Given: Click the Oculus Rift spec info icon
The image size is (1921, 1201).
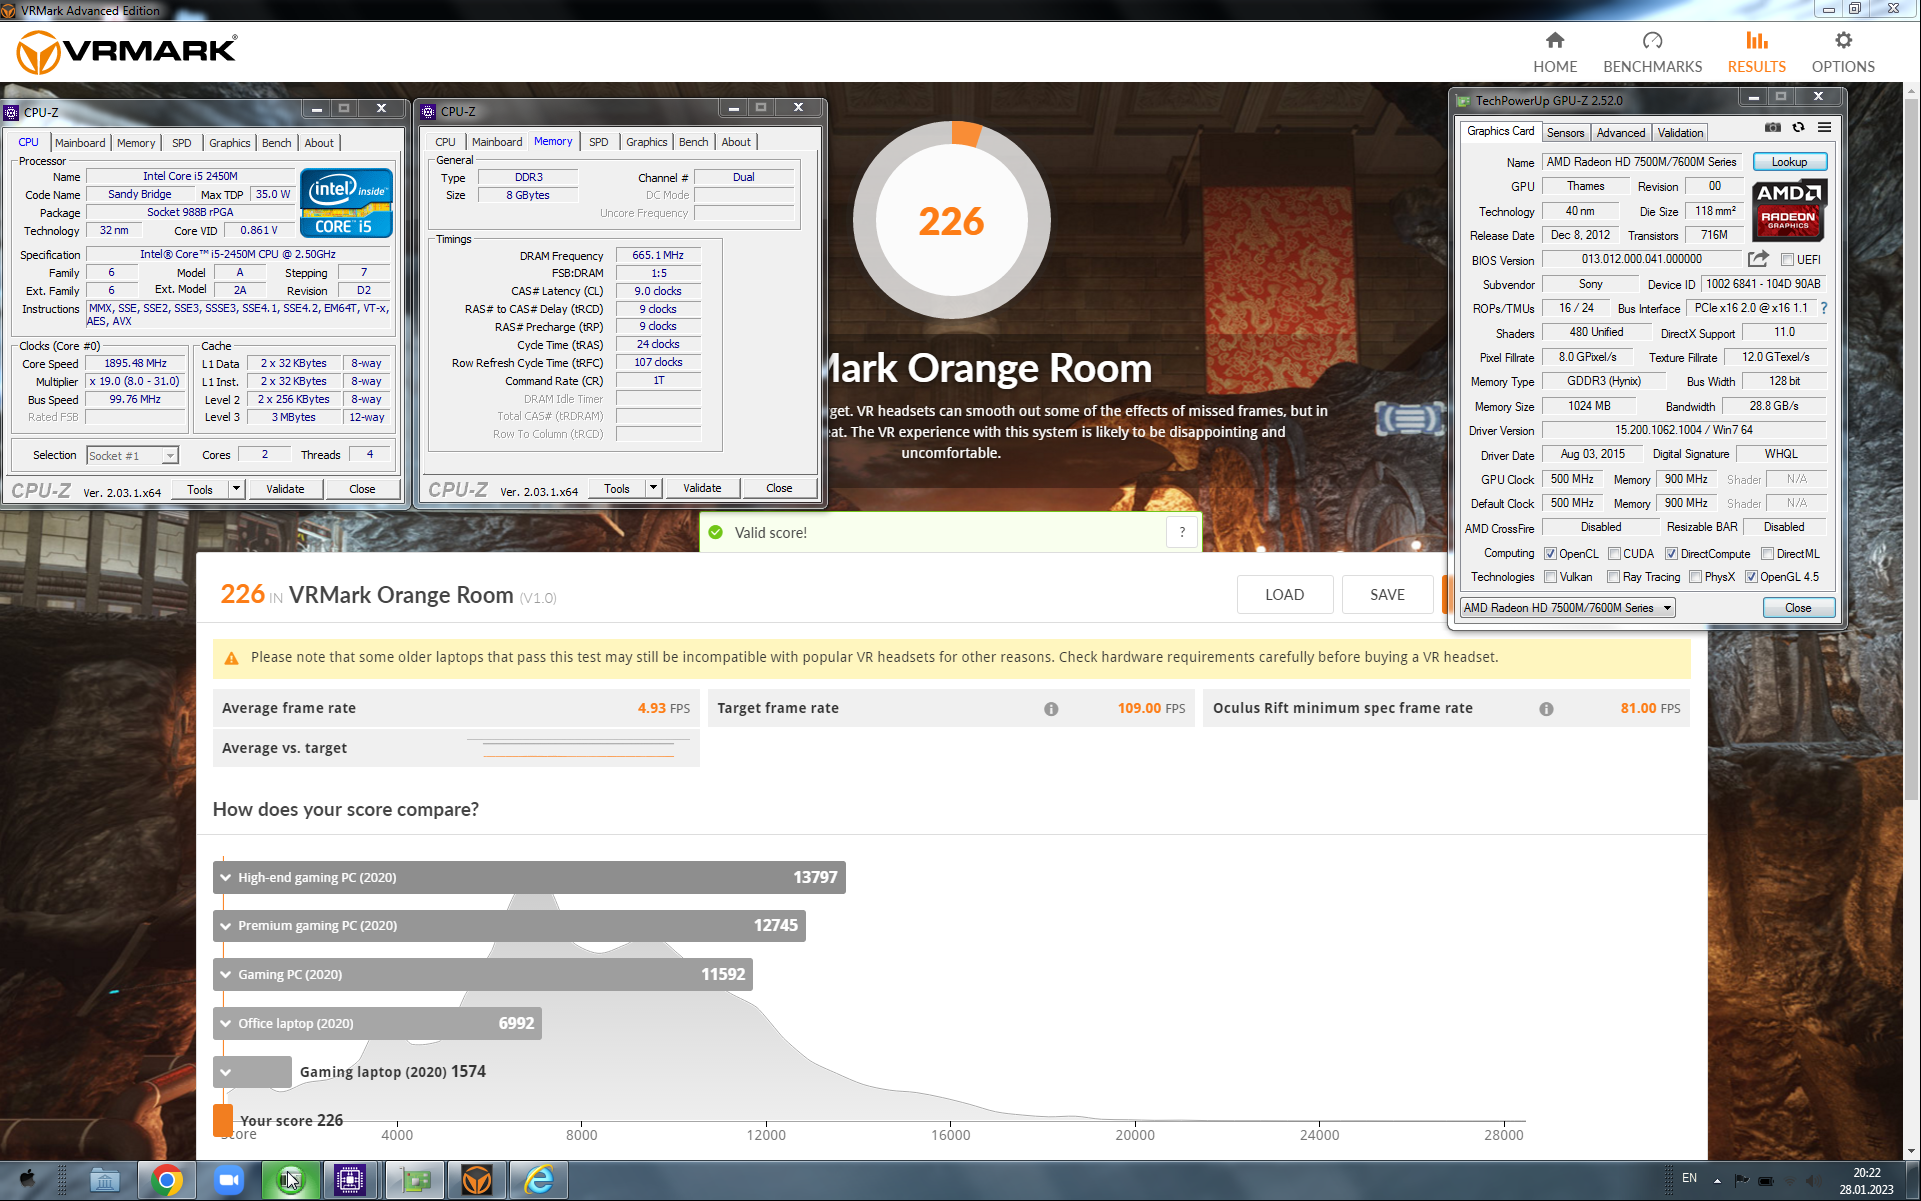Looking at the screenshot, I should (1546, 709).
